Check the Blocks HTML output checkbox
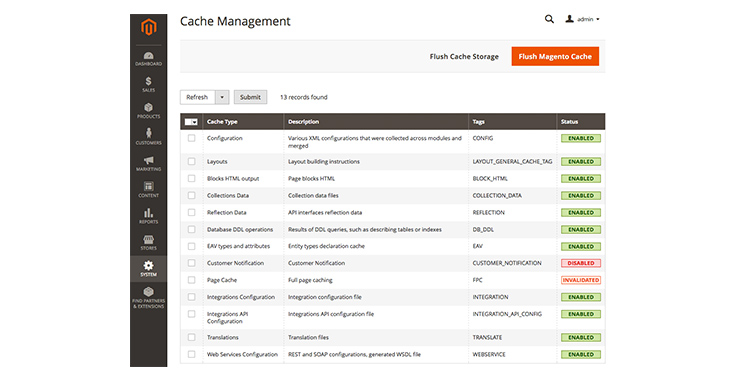Viewport: 740px width, 380px height. pyautogui.click(x=192, y=178)
